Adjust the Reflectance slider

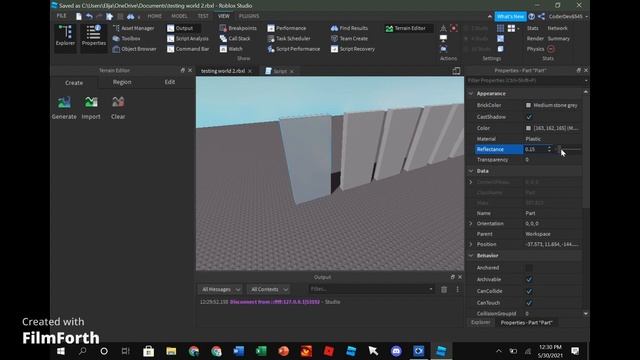(569, 149)
